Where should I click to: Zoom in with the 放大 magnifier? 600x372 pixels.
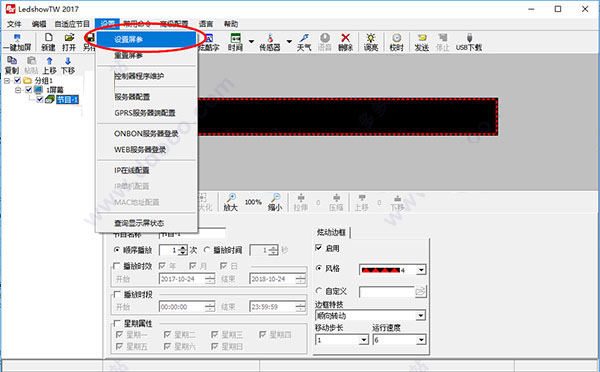[231, 202]
